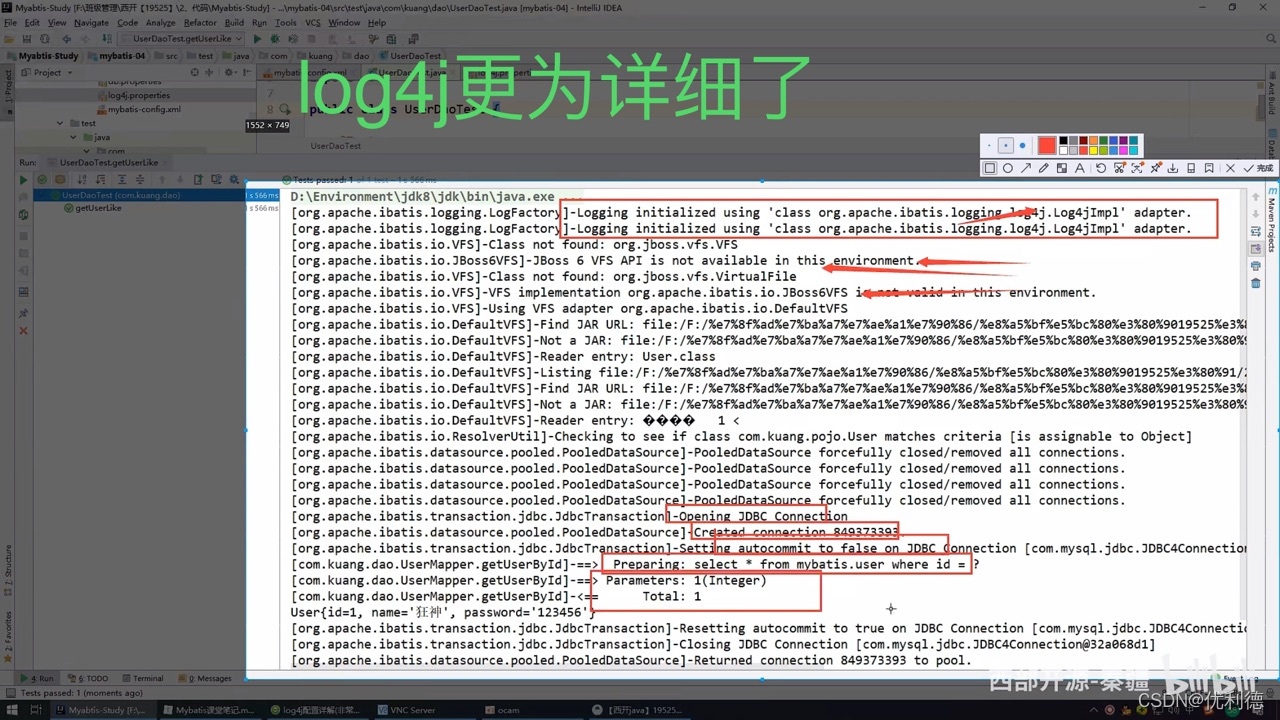Close Run tab with red X icon
The height and width of the screenshot is (720, 1280).
(x=23, y=331)
